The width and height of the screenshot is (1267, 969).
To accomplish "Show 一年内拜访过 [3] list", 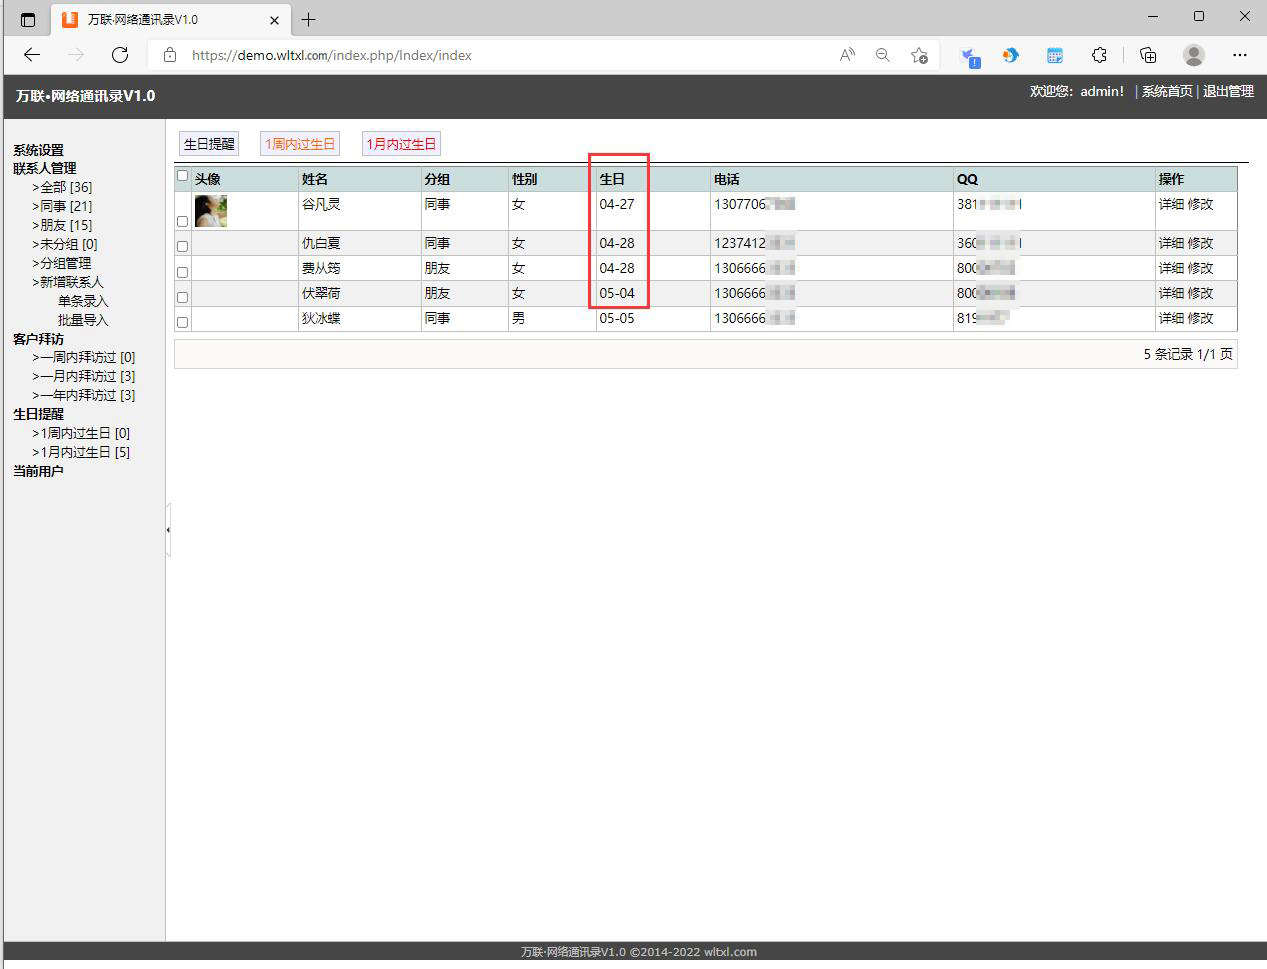I will [x=84, y=395].
